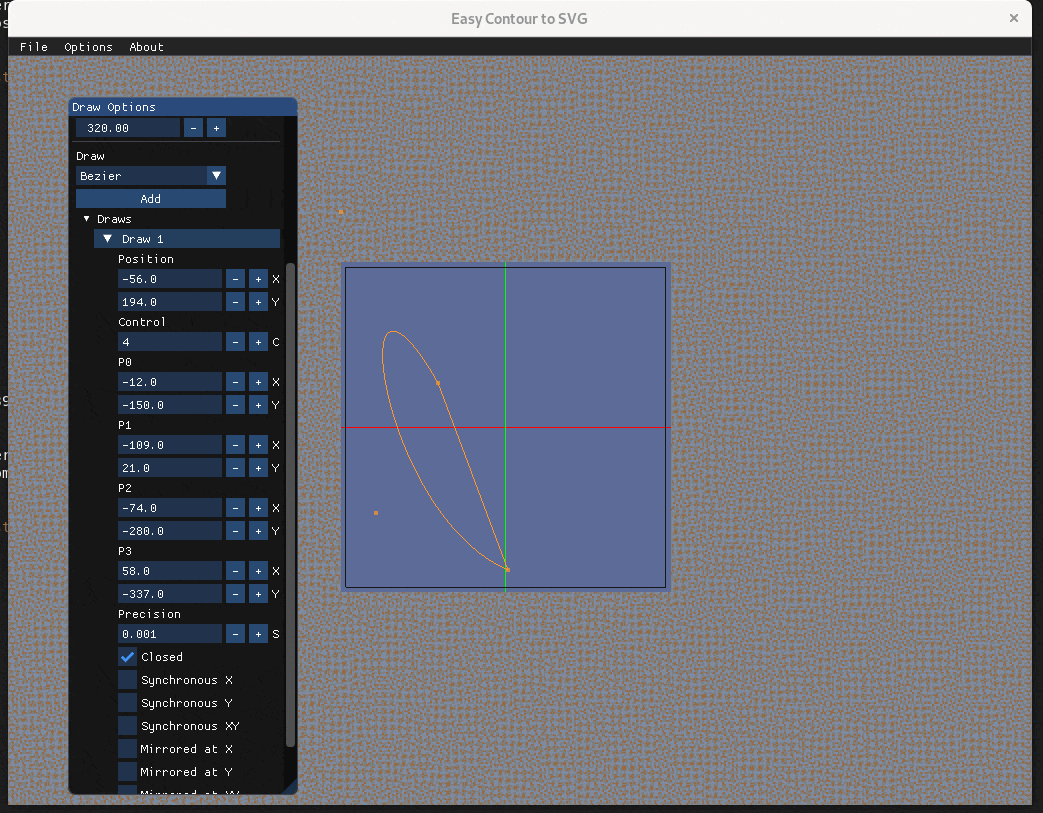This screenshot has height=813, width=1043.
Task: Enable Synchronous X checkbox
Action: [127, 680]
